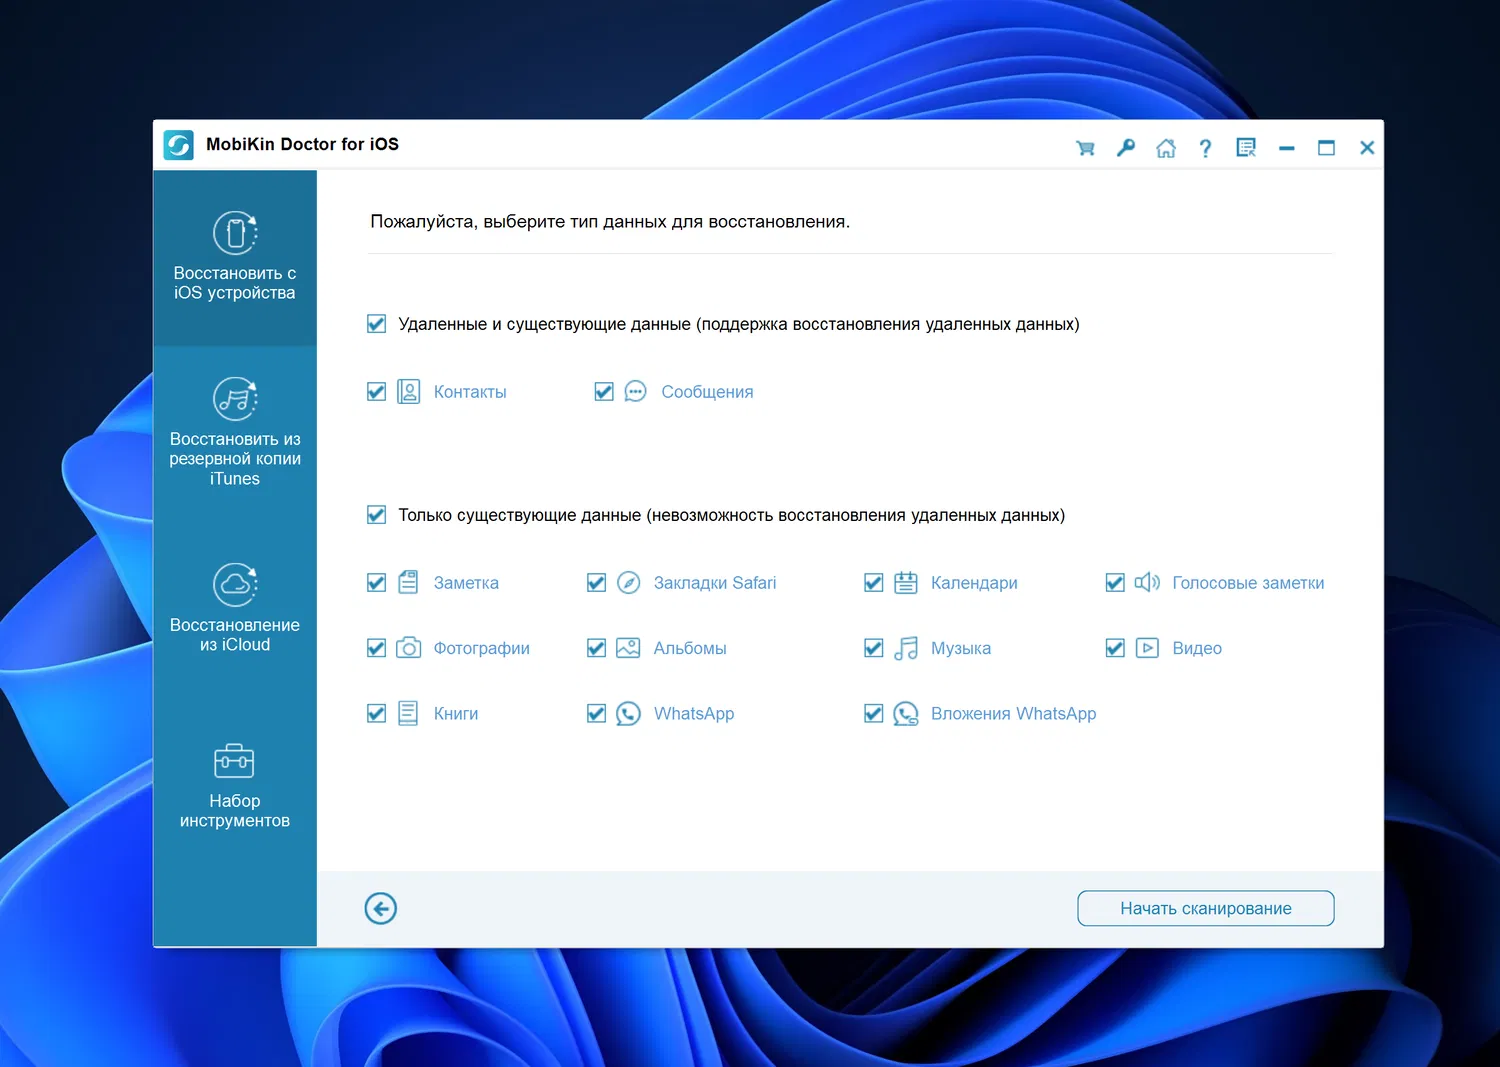Uncheck Удаленные и существующие данные group checkbox

pyautogui.click(x=376, y=324)
